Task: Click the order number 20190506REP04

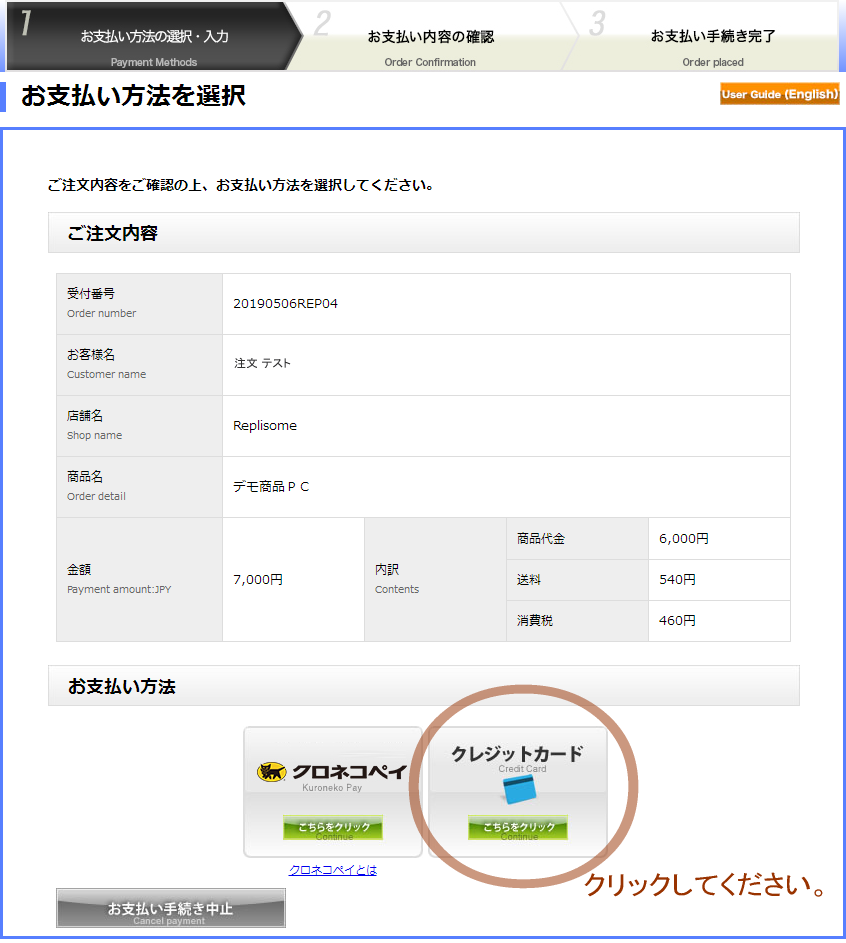Action: pos(285,304)
